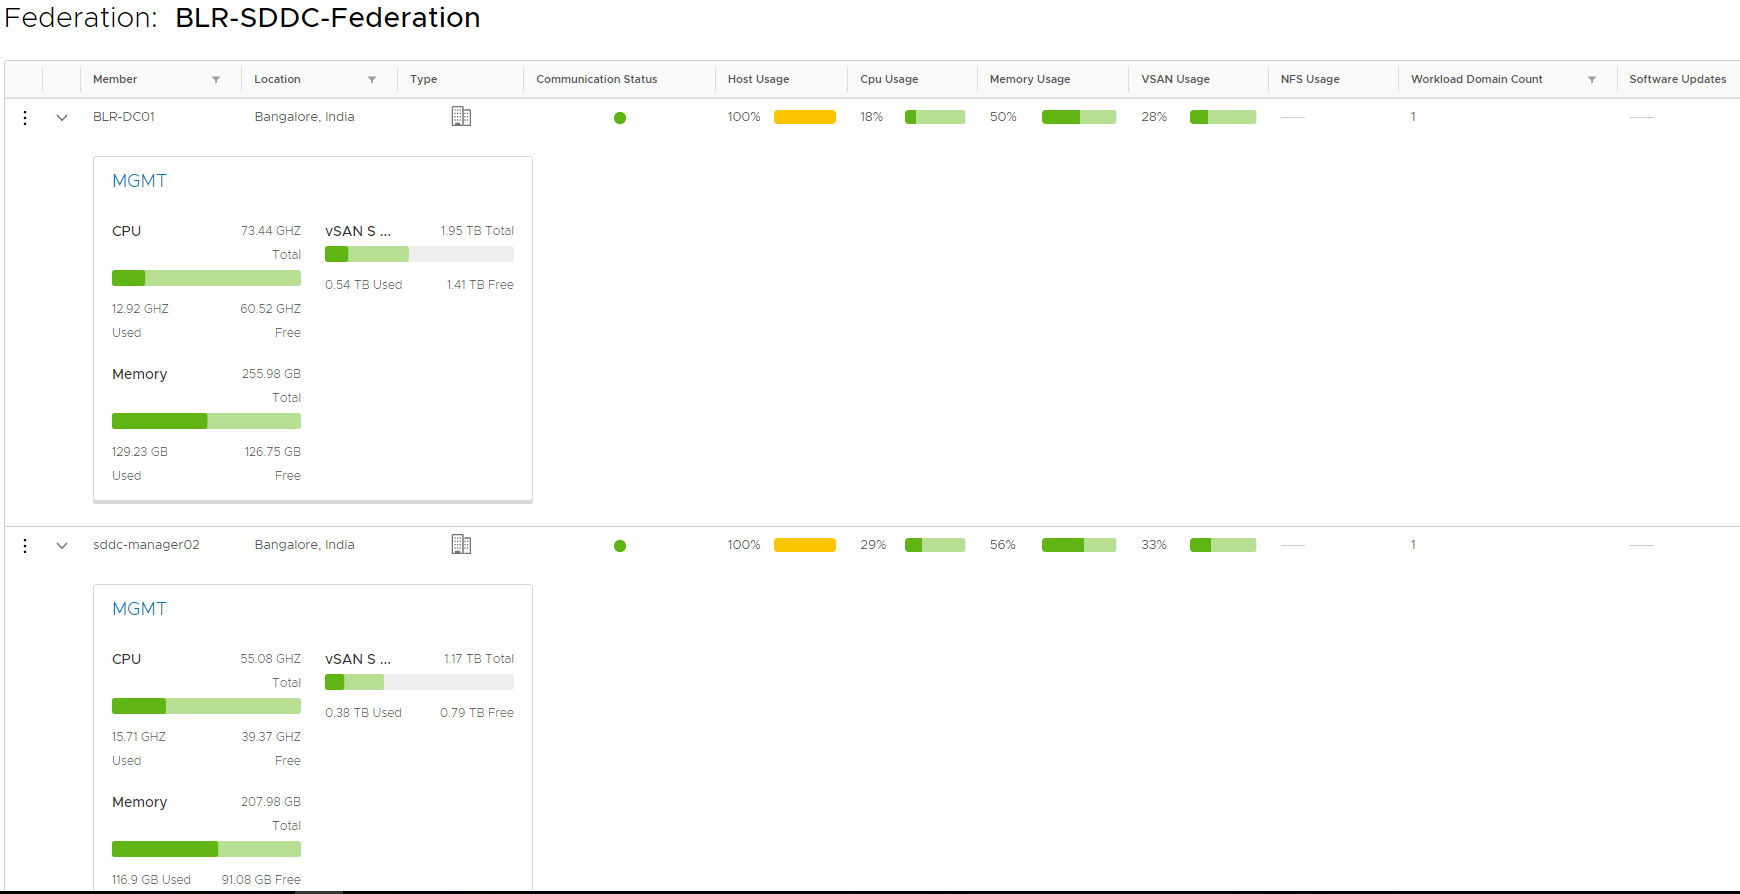
Task: Click the NFS Usage column header
Action: pyautogui.click(x=1310, y=80)
